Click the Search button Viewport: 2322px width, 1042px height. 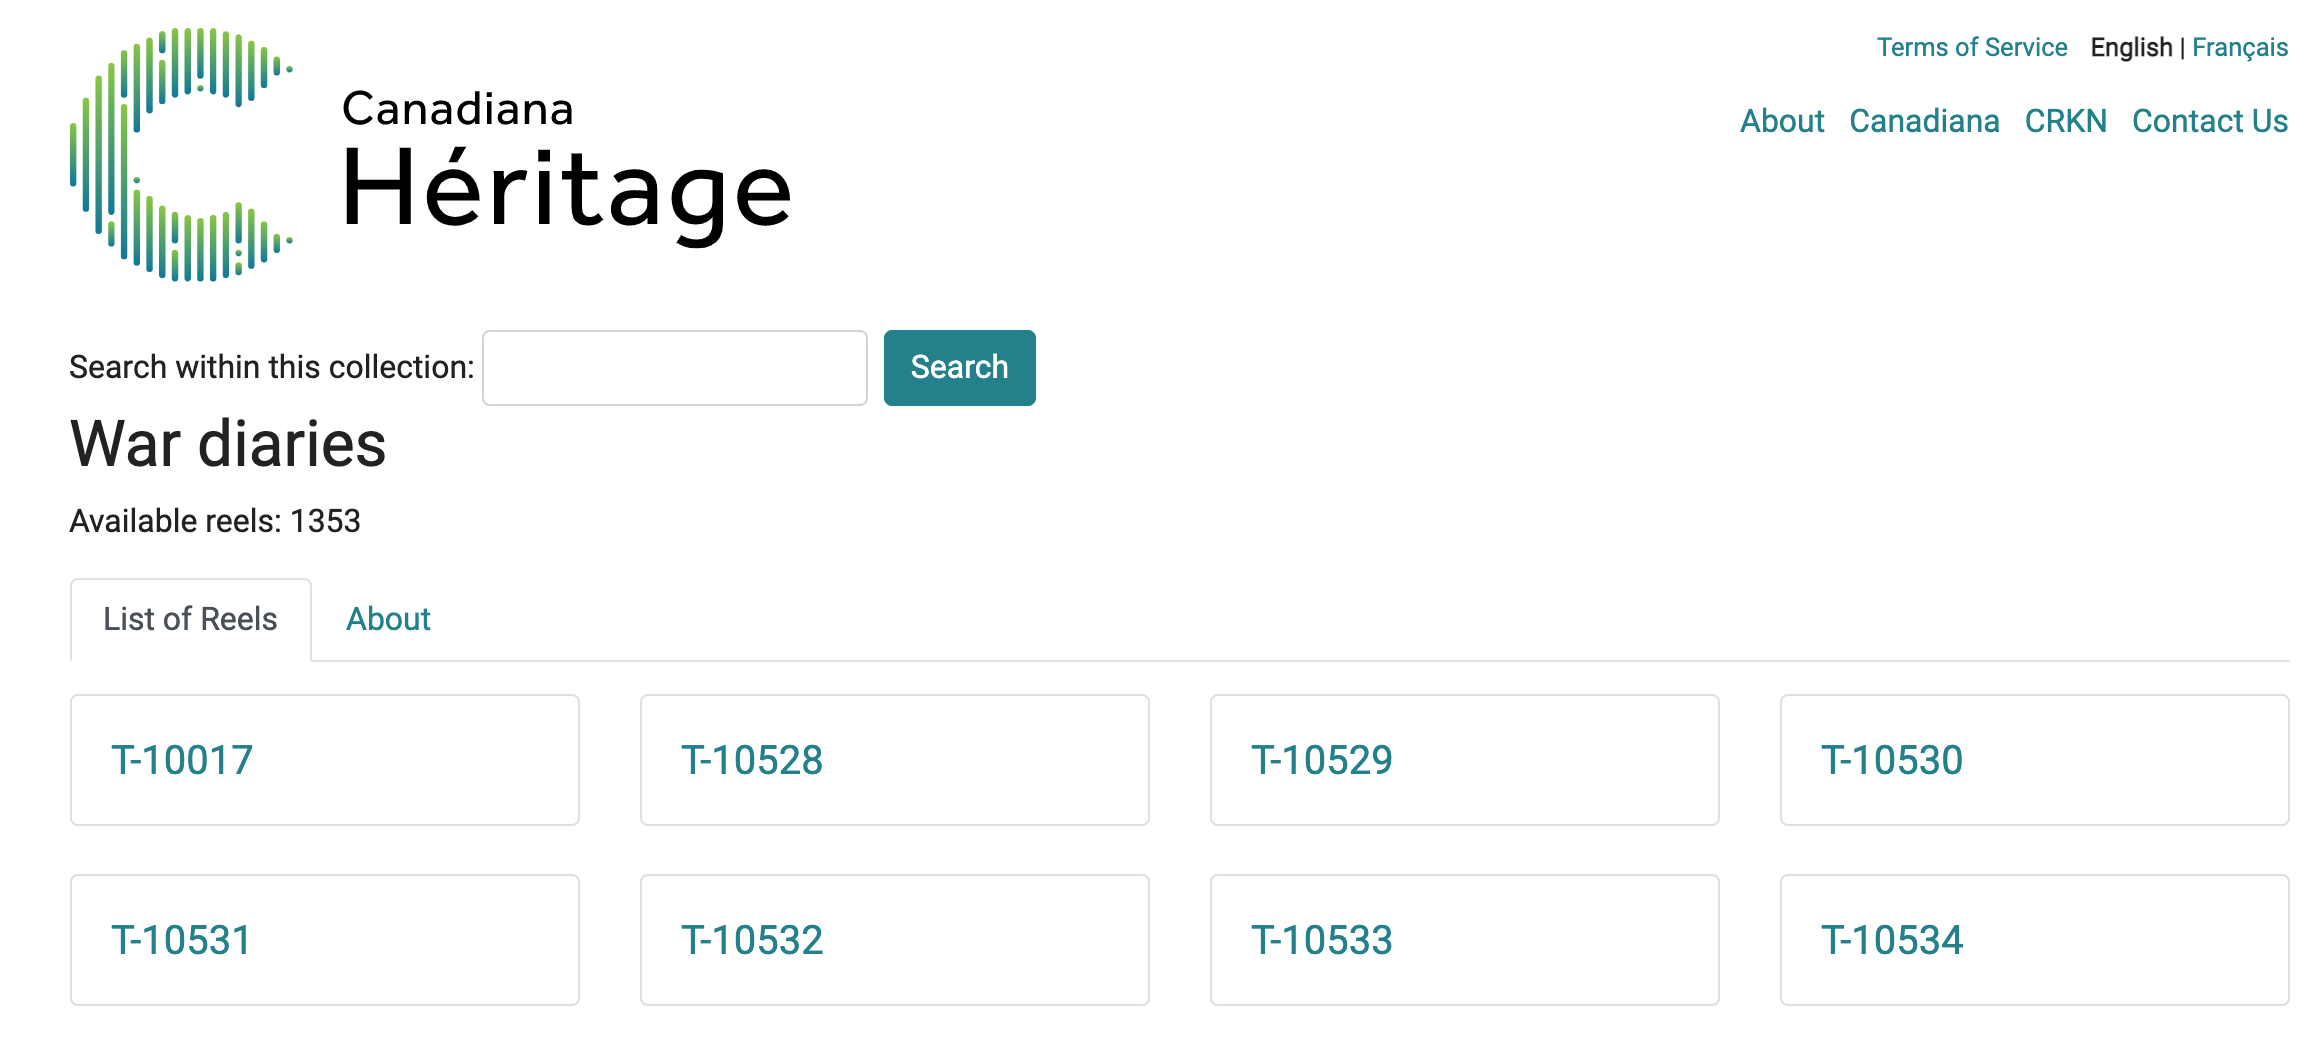click(960, 368)
